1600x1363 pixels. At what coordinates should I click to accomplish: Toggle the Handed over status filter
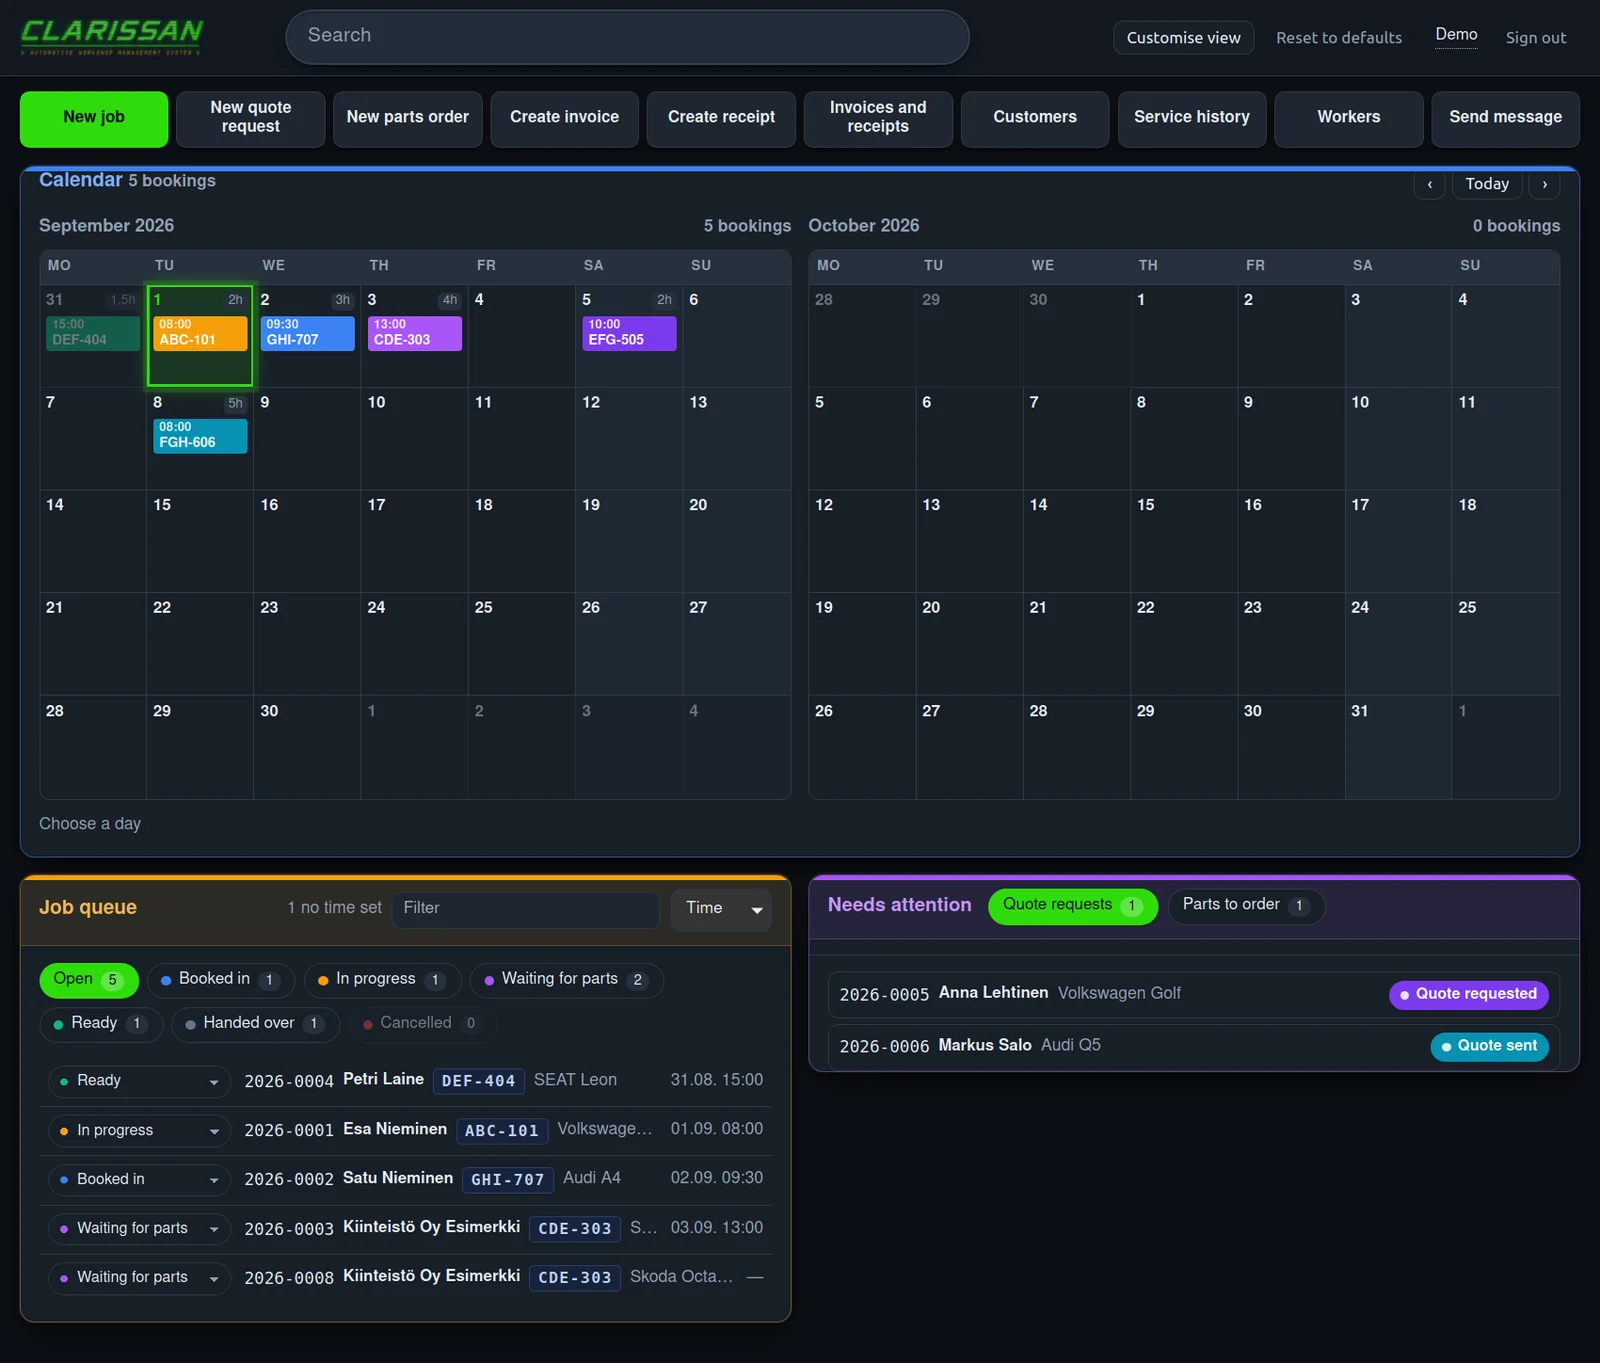256,1024
